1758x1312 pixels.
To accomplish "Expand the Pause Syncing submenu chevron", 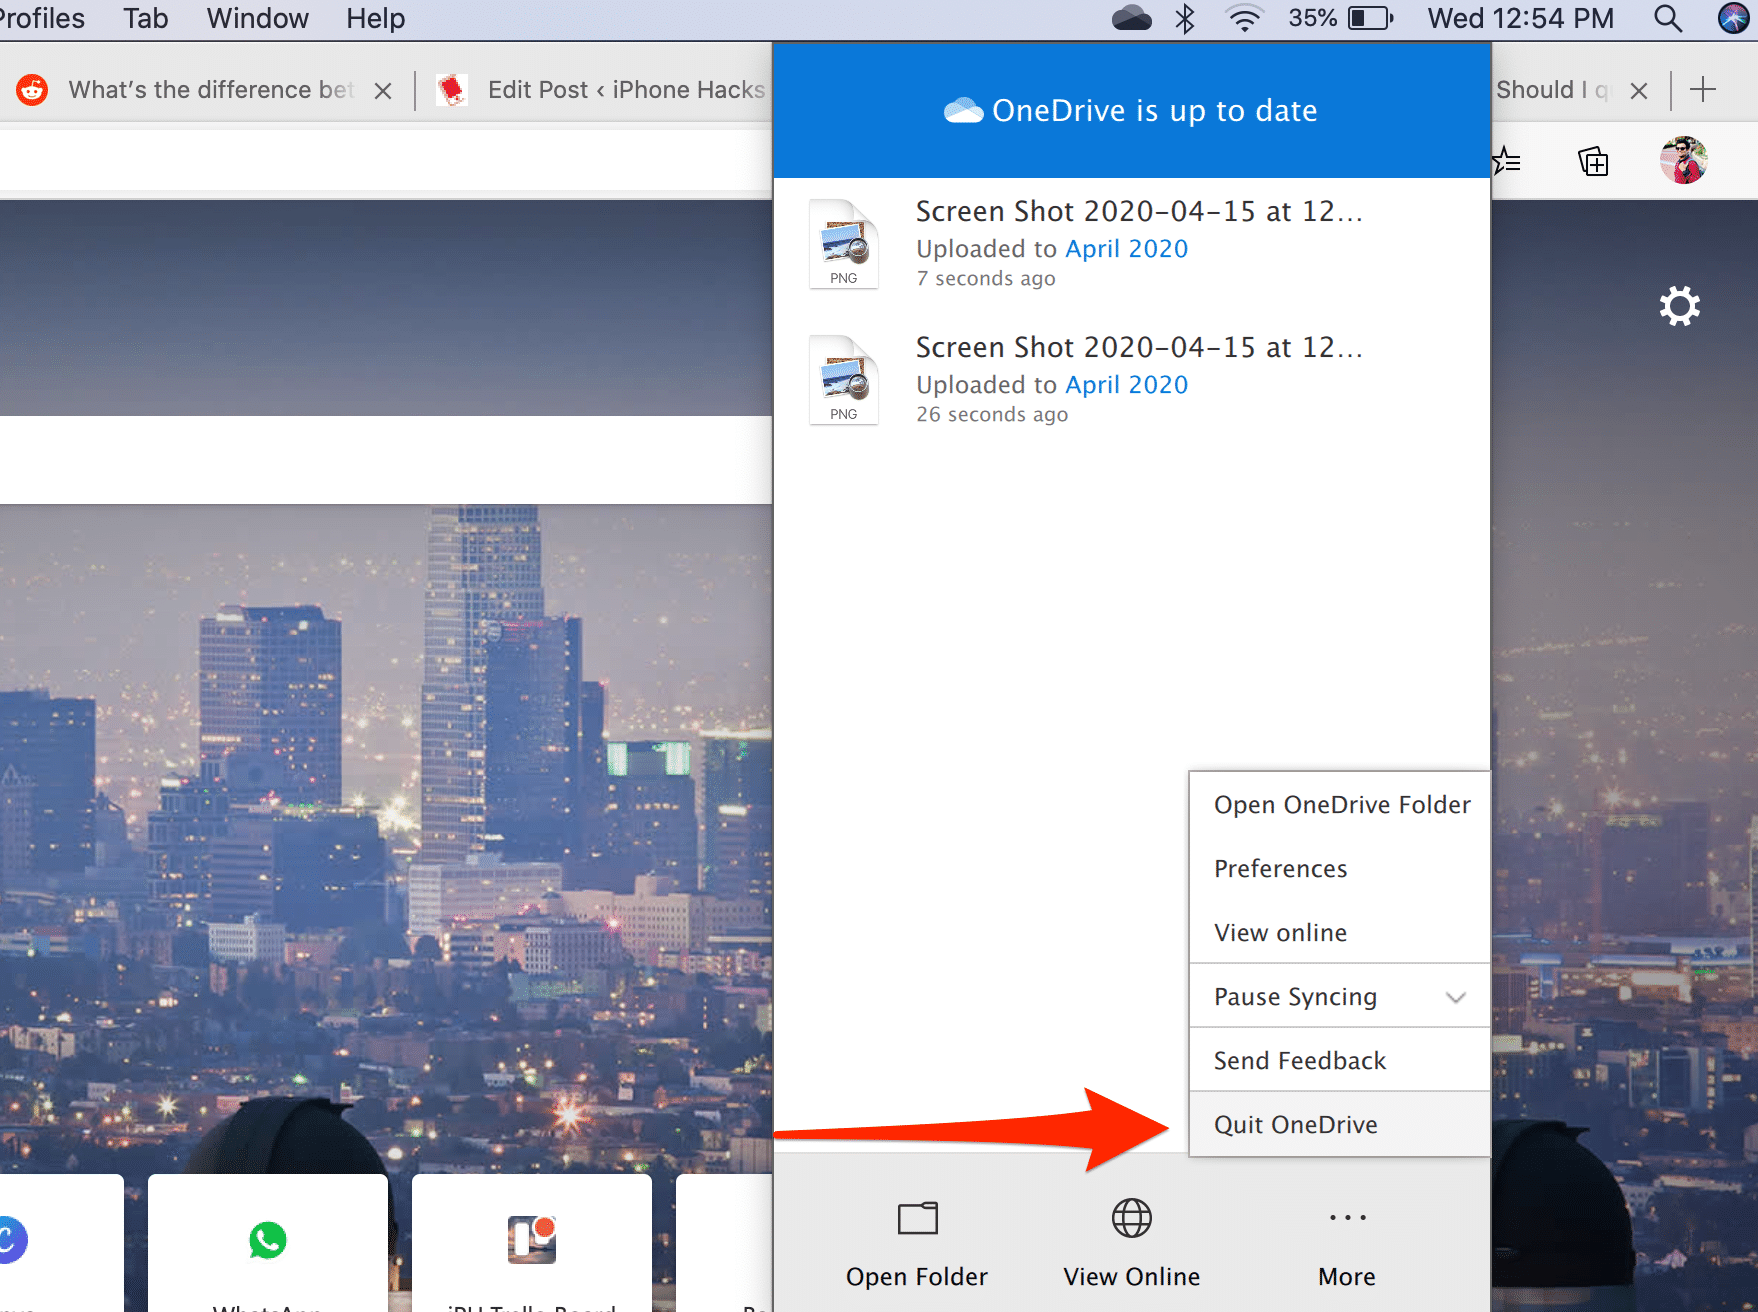I will click(x=1455, y=997).
